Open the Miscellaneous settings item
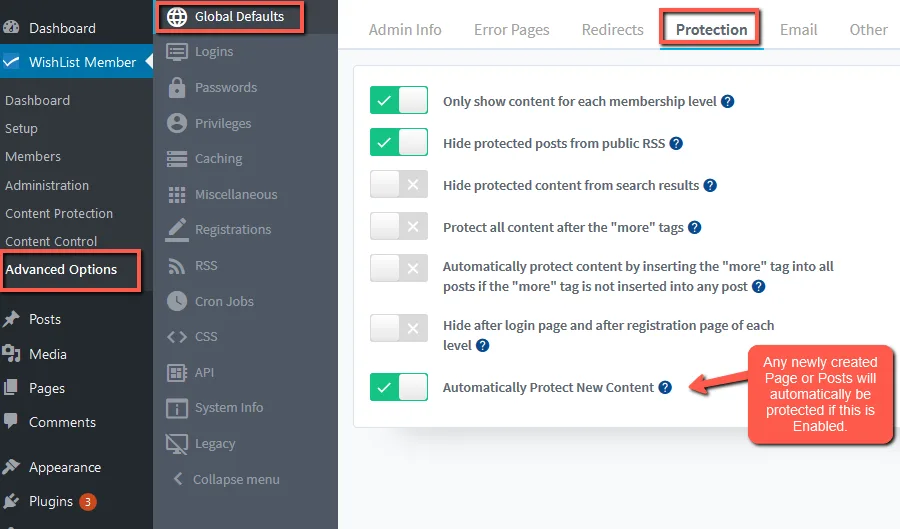The image size is (900, 529). [x=236, y=195]
